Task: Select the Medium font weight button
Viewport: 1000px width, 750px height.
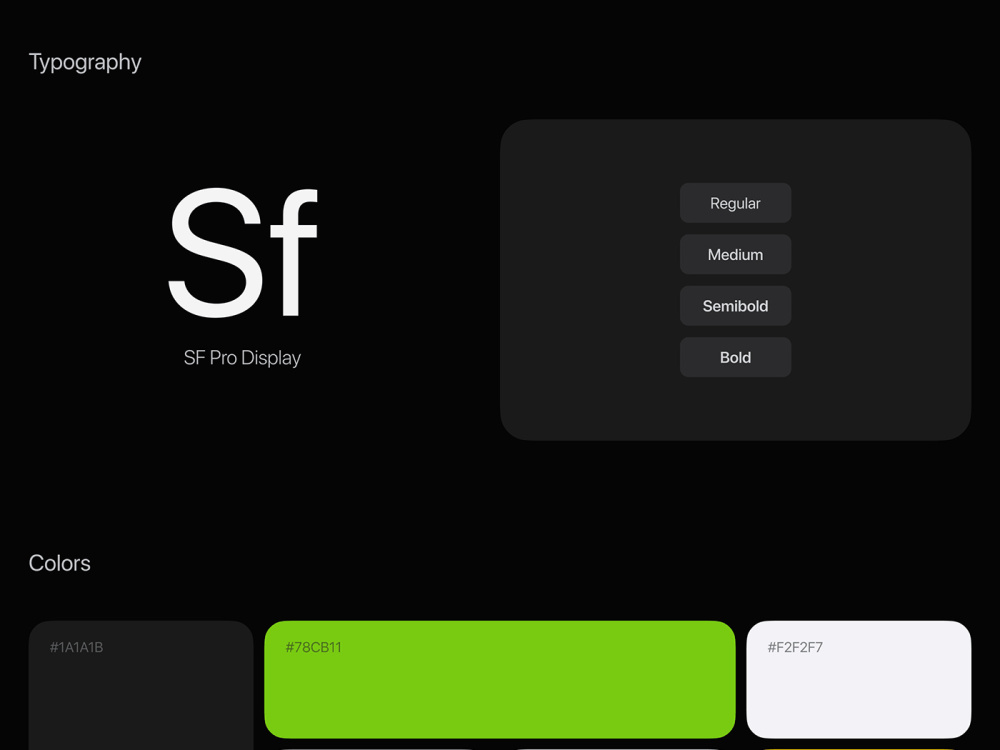Action: point(735,254)
